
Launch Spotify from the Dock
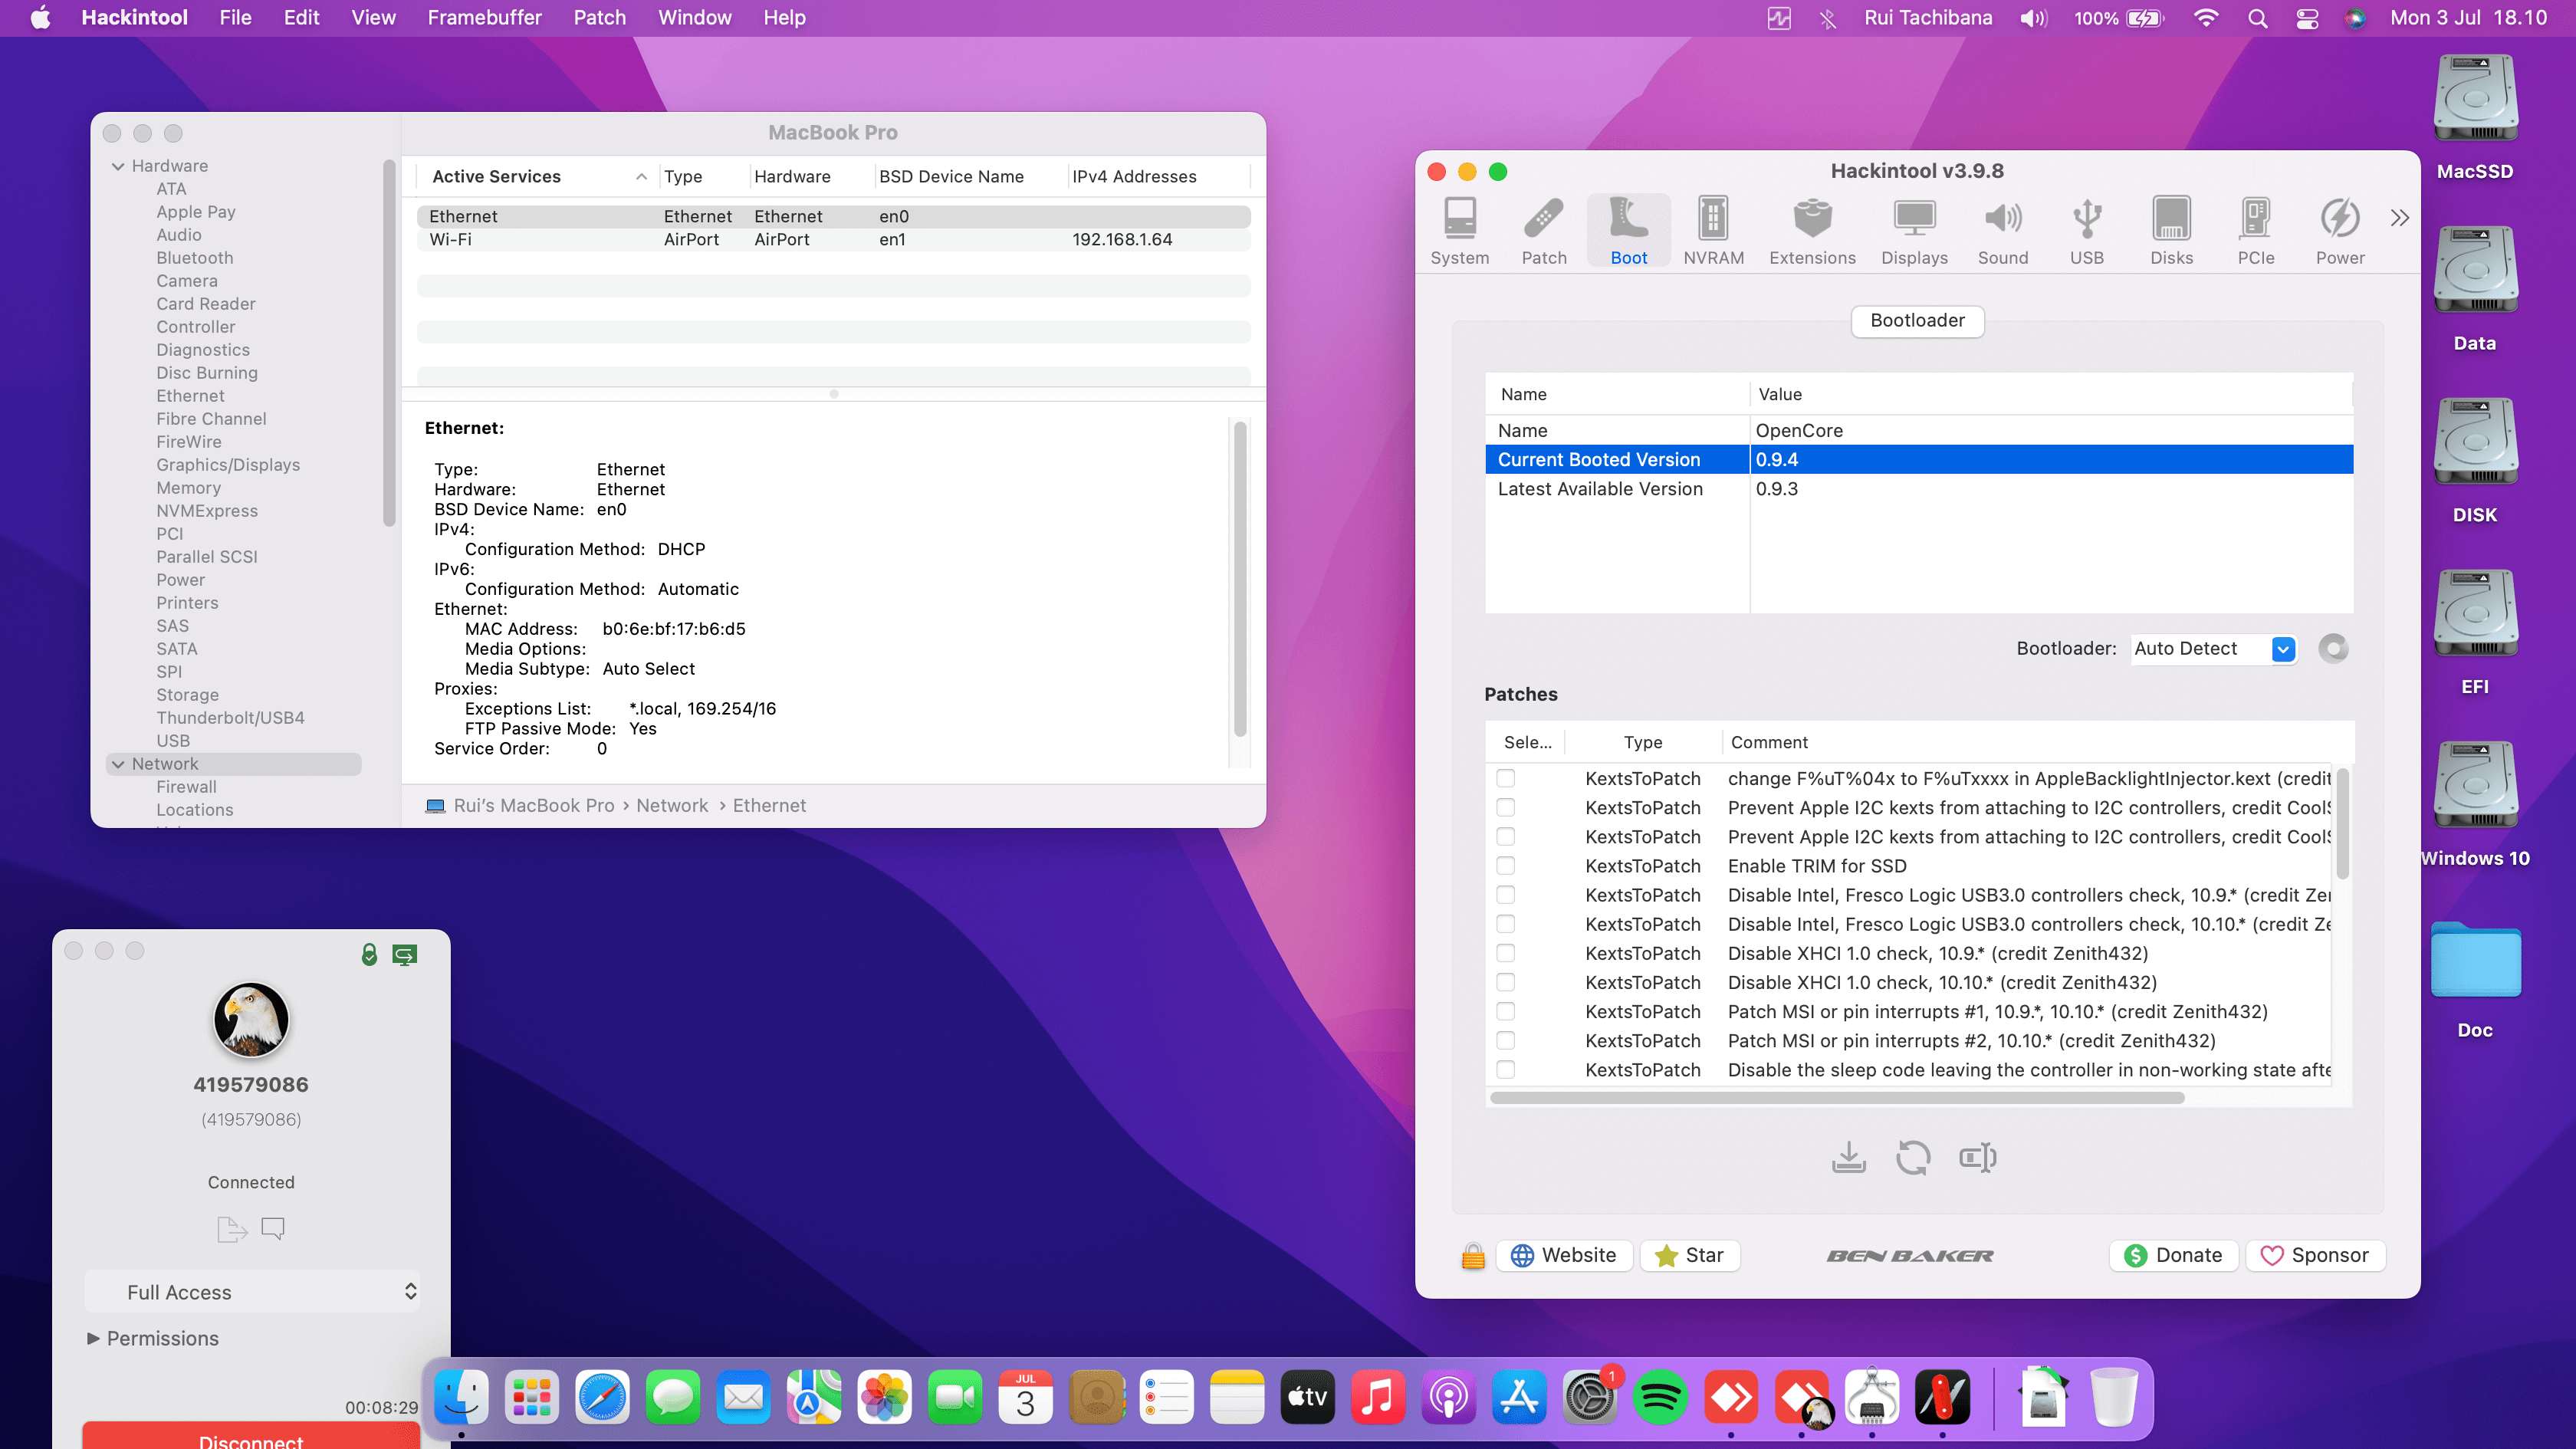pos(1660,1397)
